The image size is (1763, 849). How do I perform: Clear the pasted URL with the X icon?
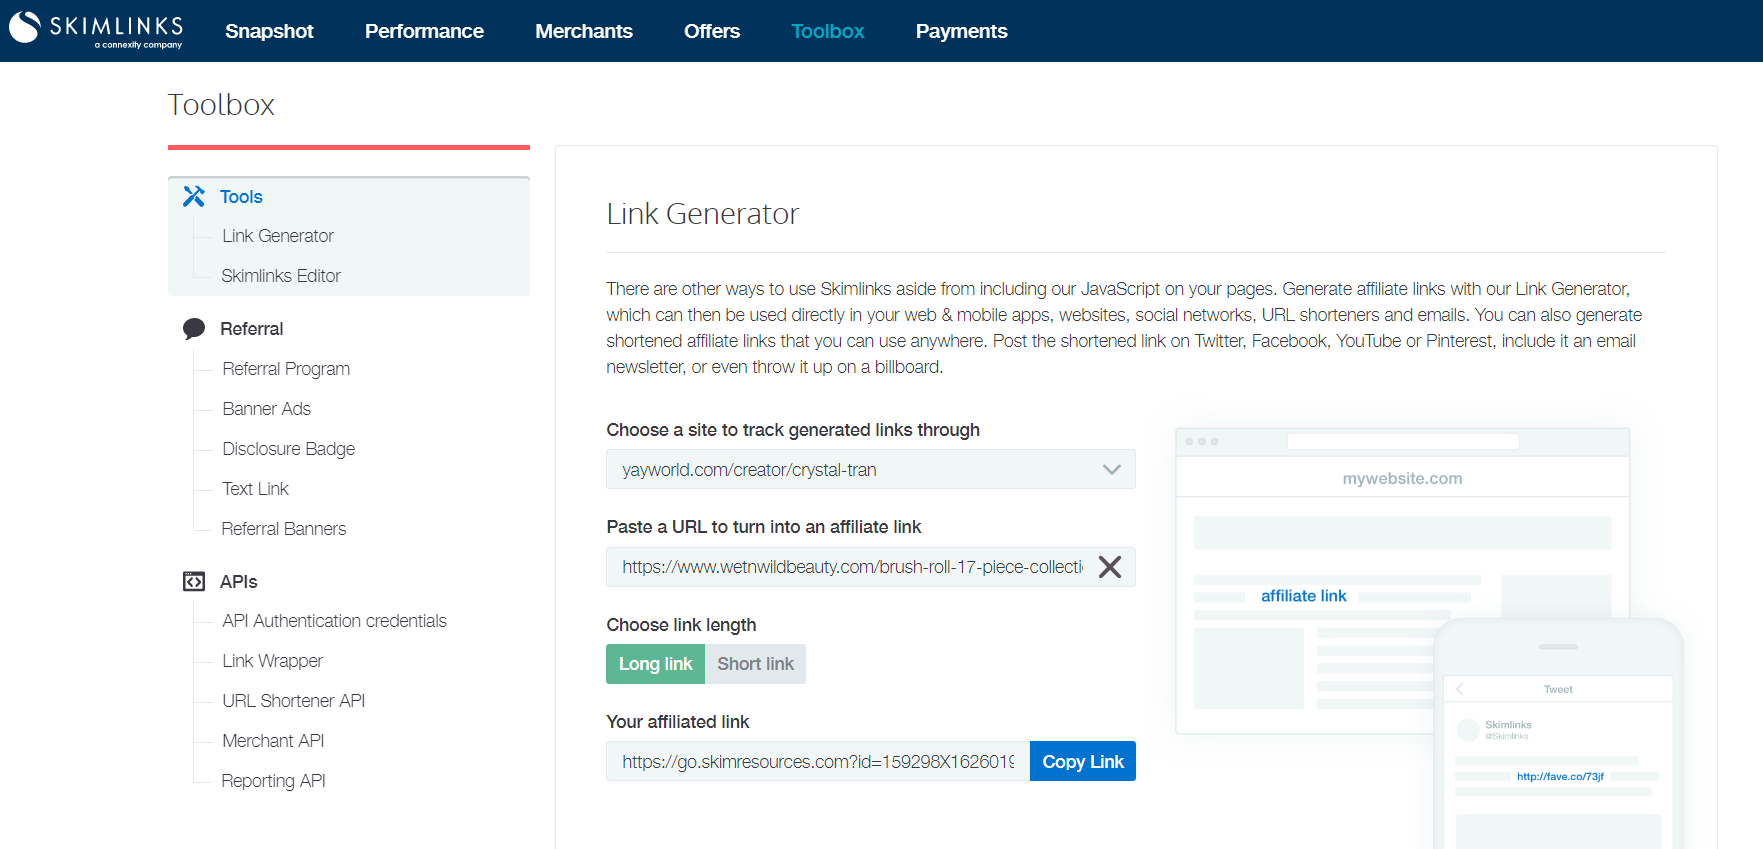[x=1109, y=567]
